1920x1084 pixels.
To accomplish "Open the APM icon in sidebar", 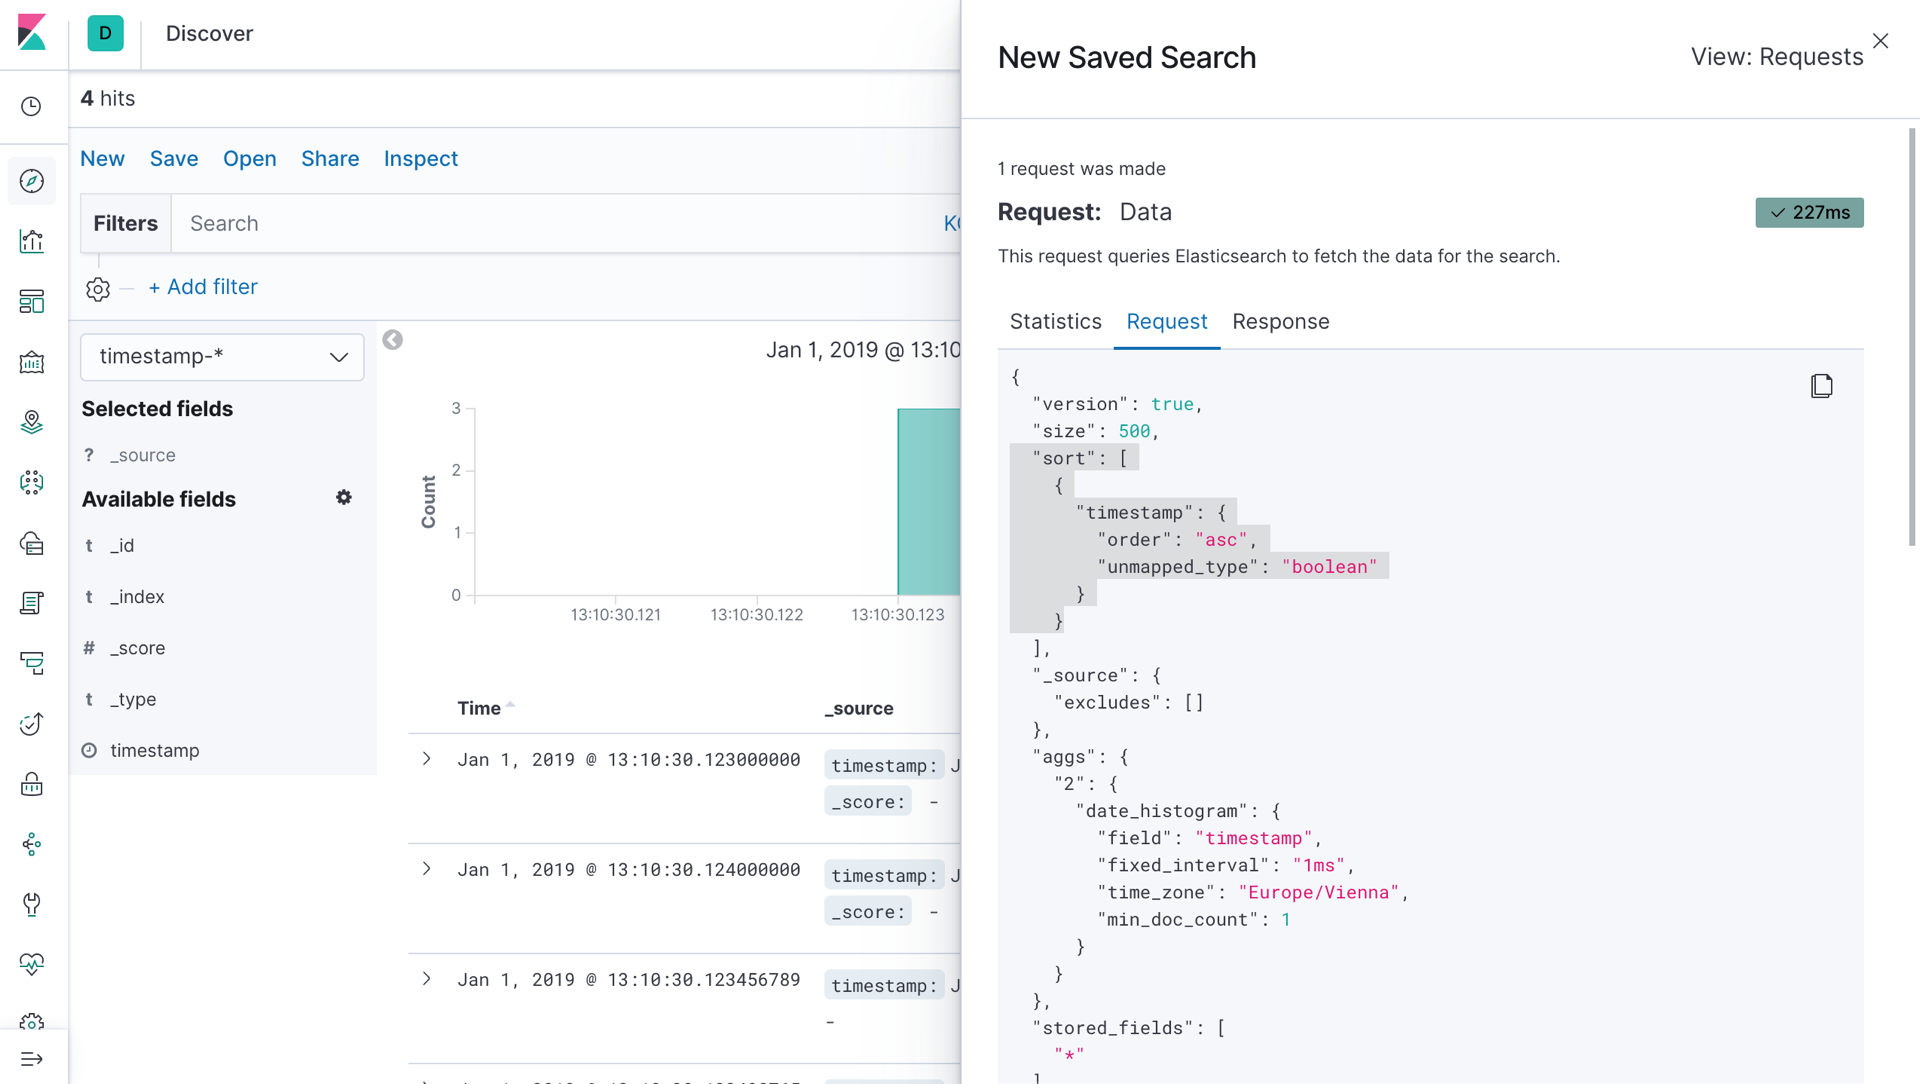I will [32, 663].
